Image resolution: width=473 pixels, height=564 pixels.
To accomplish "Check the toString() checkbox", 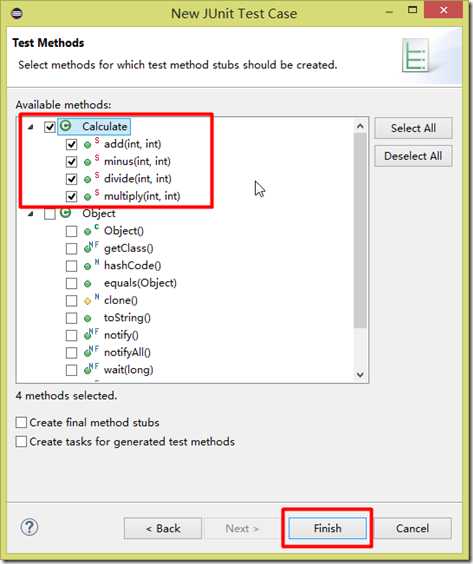I will point(71,318).
